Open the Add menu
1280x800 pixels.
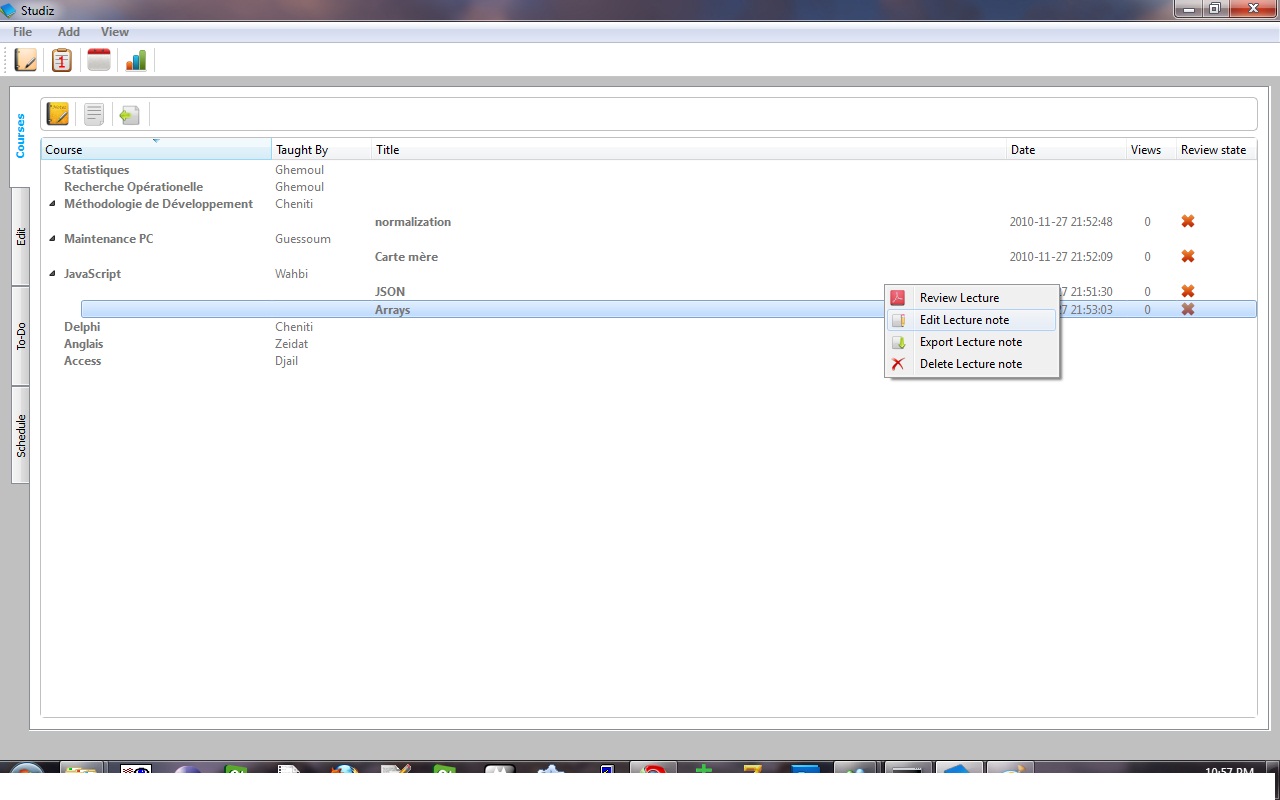point(69,32)
